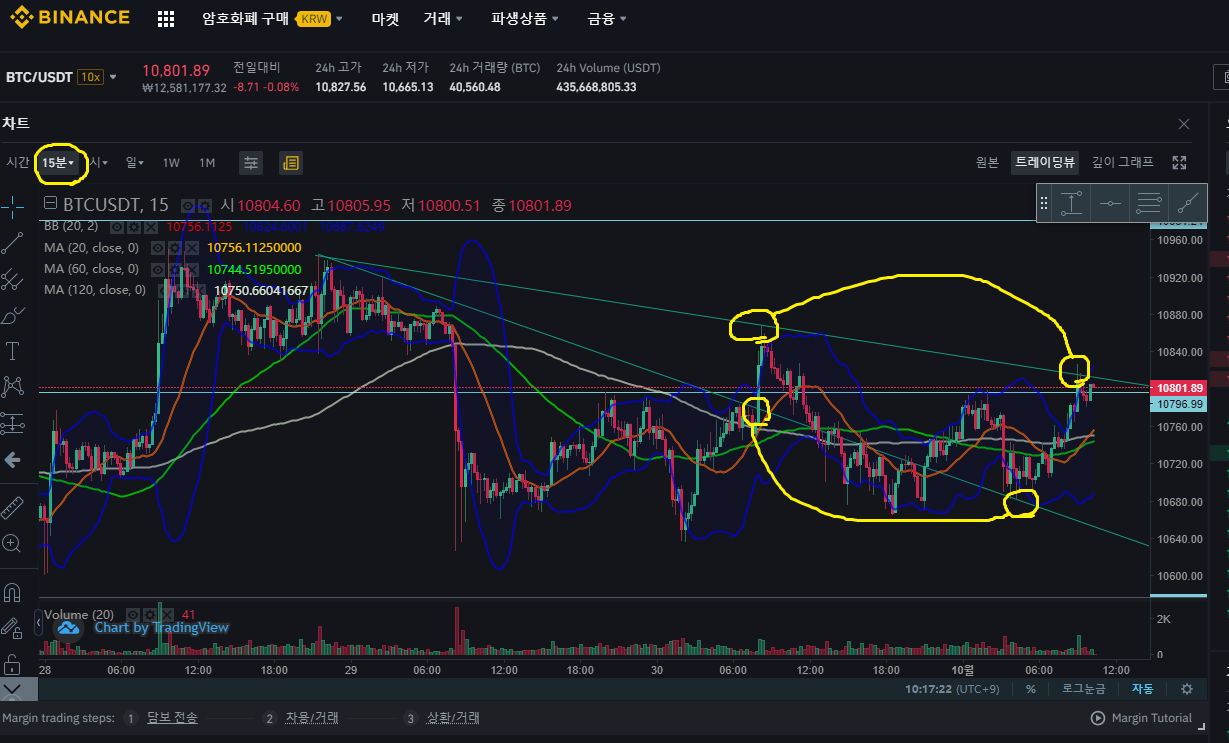
Task: Select the diagonal line tool in floating toolbar
Action: (x=1188, y=203)
